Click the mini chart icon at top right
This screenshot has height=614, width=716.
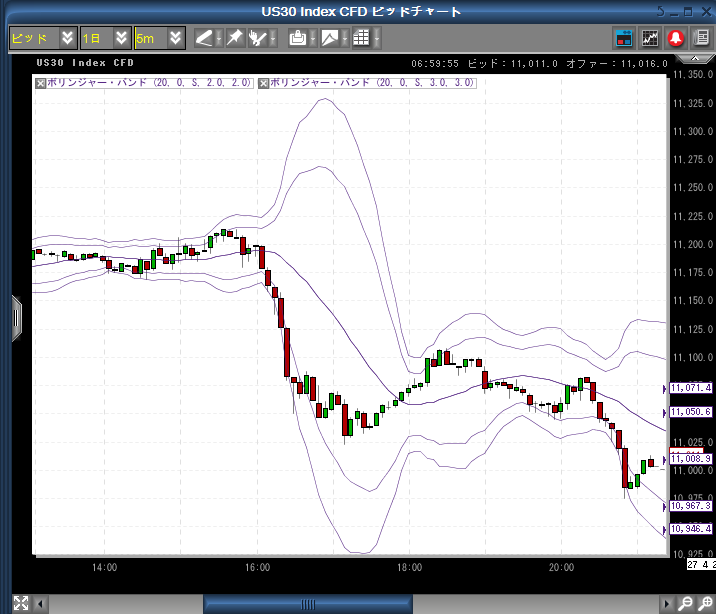tap(650, 38)
